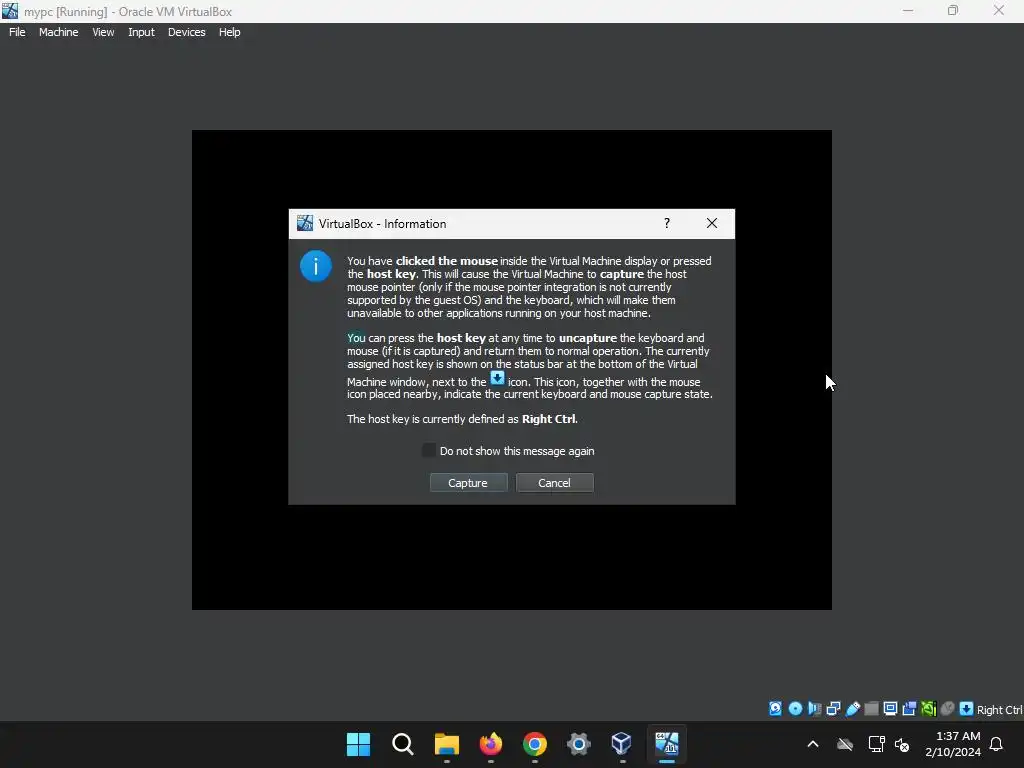Open Settings gear from taskbar
1024x768 pixels.
(x=579, y=744)
